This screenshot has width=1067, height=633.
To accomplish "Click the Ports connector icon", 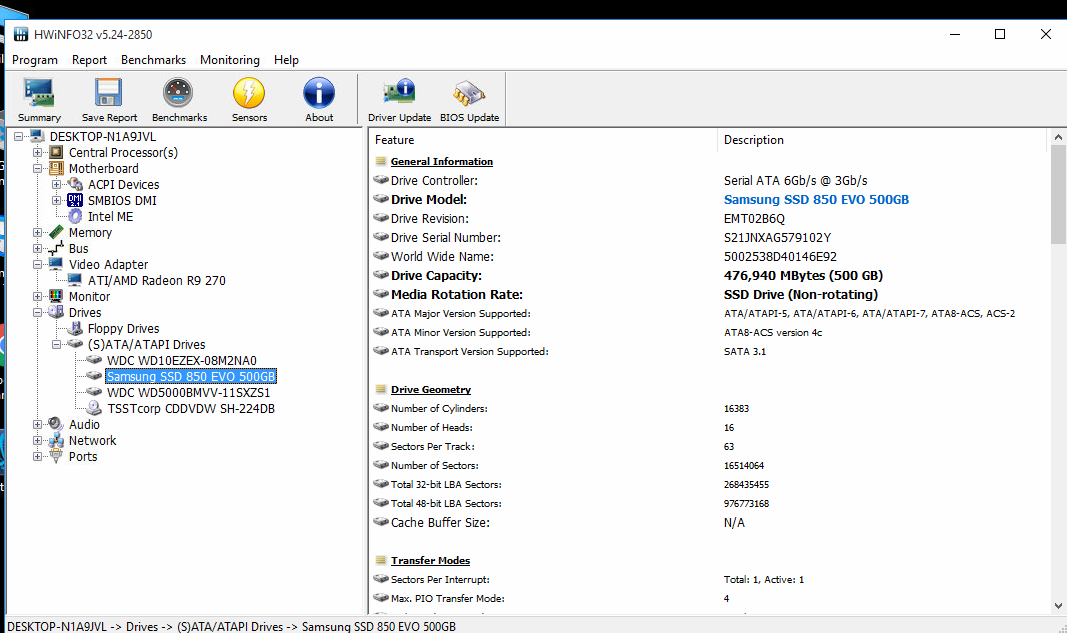I will [x=56, y=456].
